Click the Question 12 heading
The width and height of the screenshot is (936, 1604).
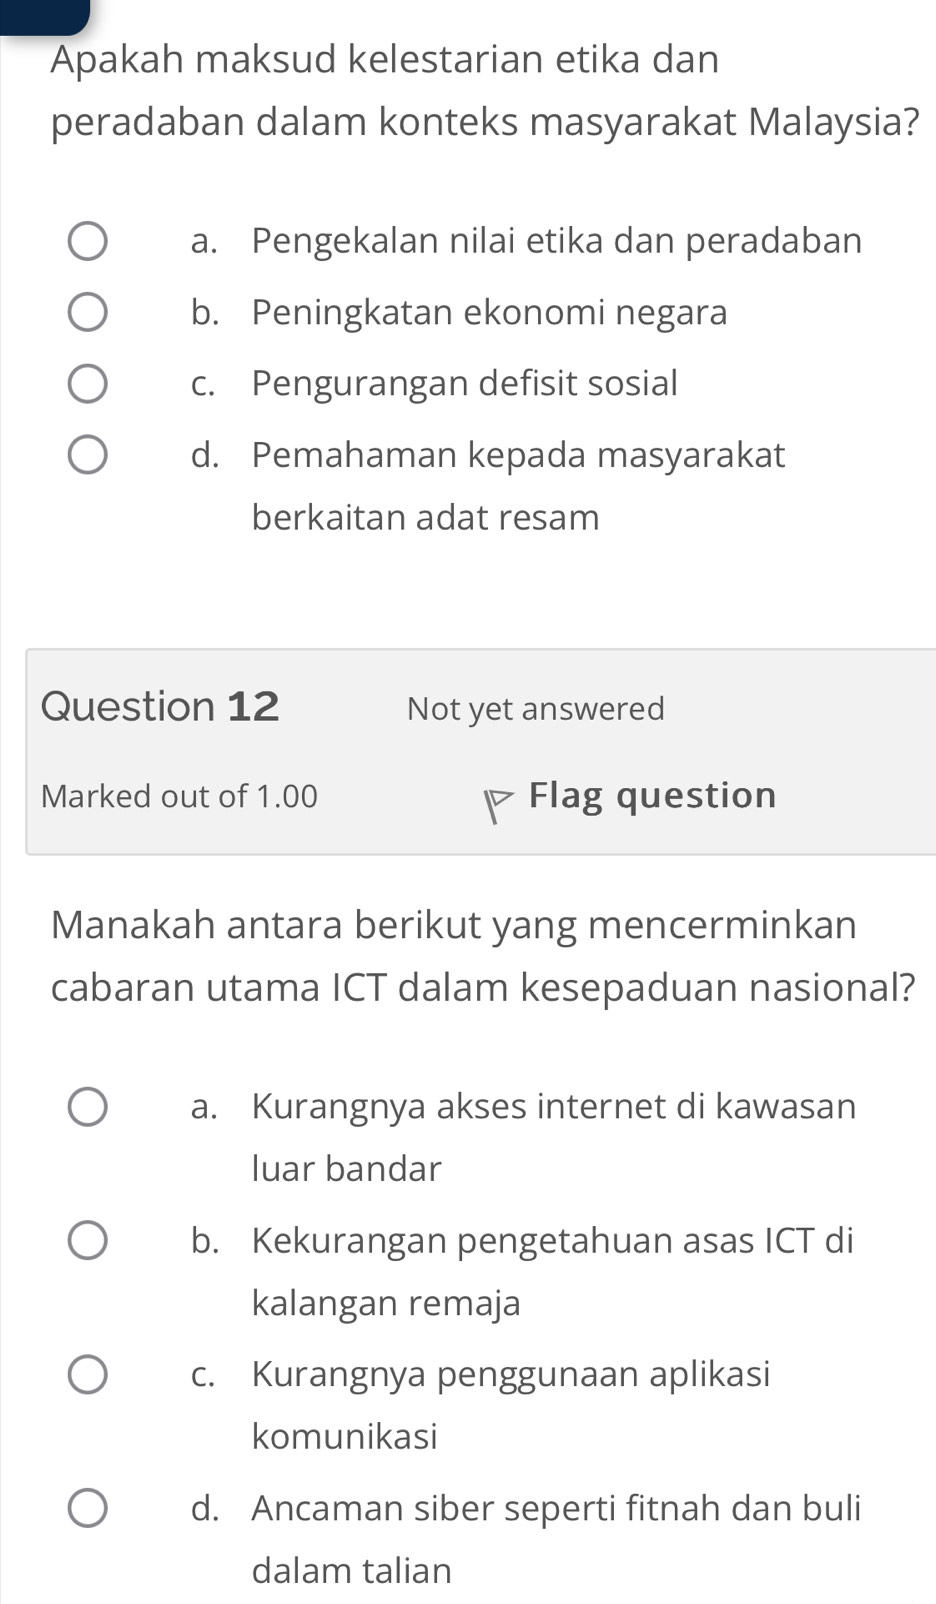[161, 707]
